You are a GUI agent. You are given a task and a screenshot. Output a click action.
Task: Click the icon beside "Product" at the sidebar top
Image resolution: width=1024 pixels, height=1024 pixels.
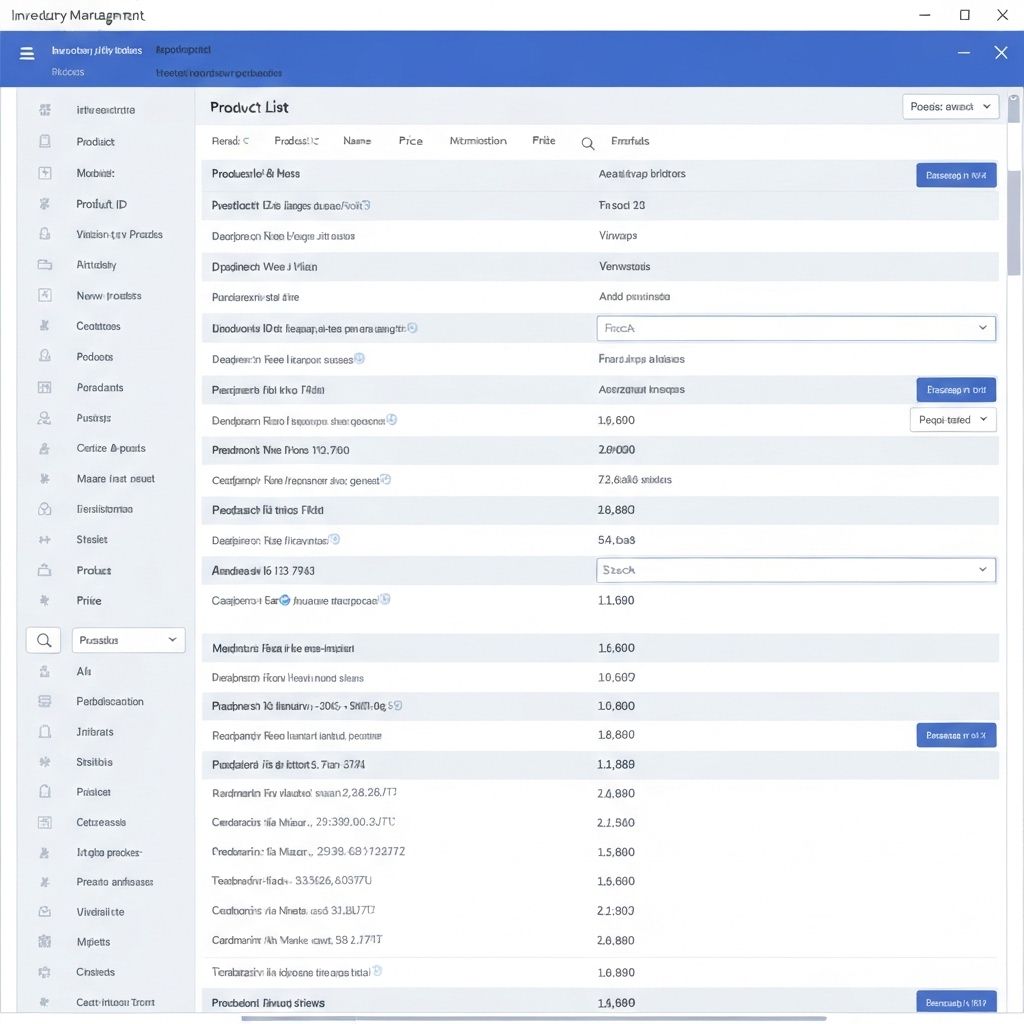click(44, 142)
